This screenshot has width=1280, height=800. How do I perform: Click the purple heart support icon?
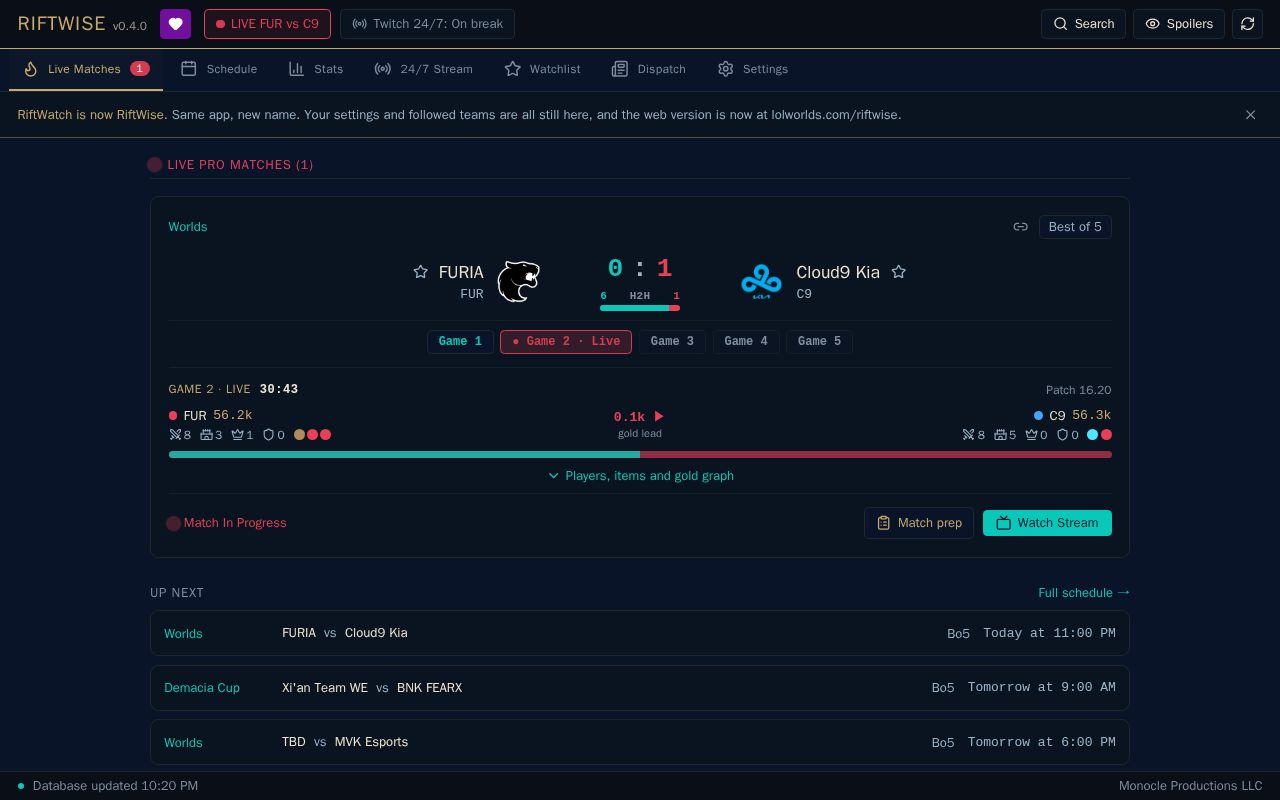tap(175, 24)
